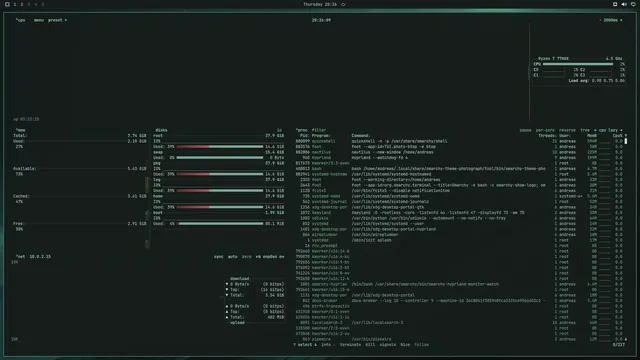Toggle net auto scaling option
This screenshot has height=360, width=640.
(233, 257)
